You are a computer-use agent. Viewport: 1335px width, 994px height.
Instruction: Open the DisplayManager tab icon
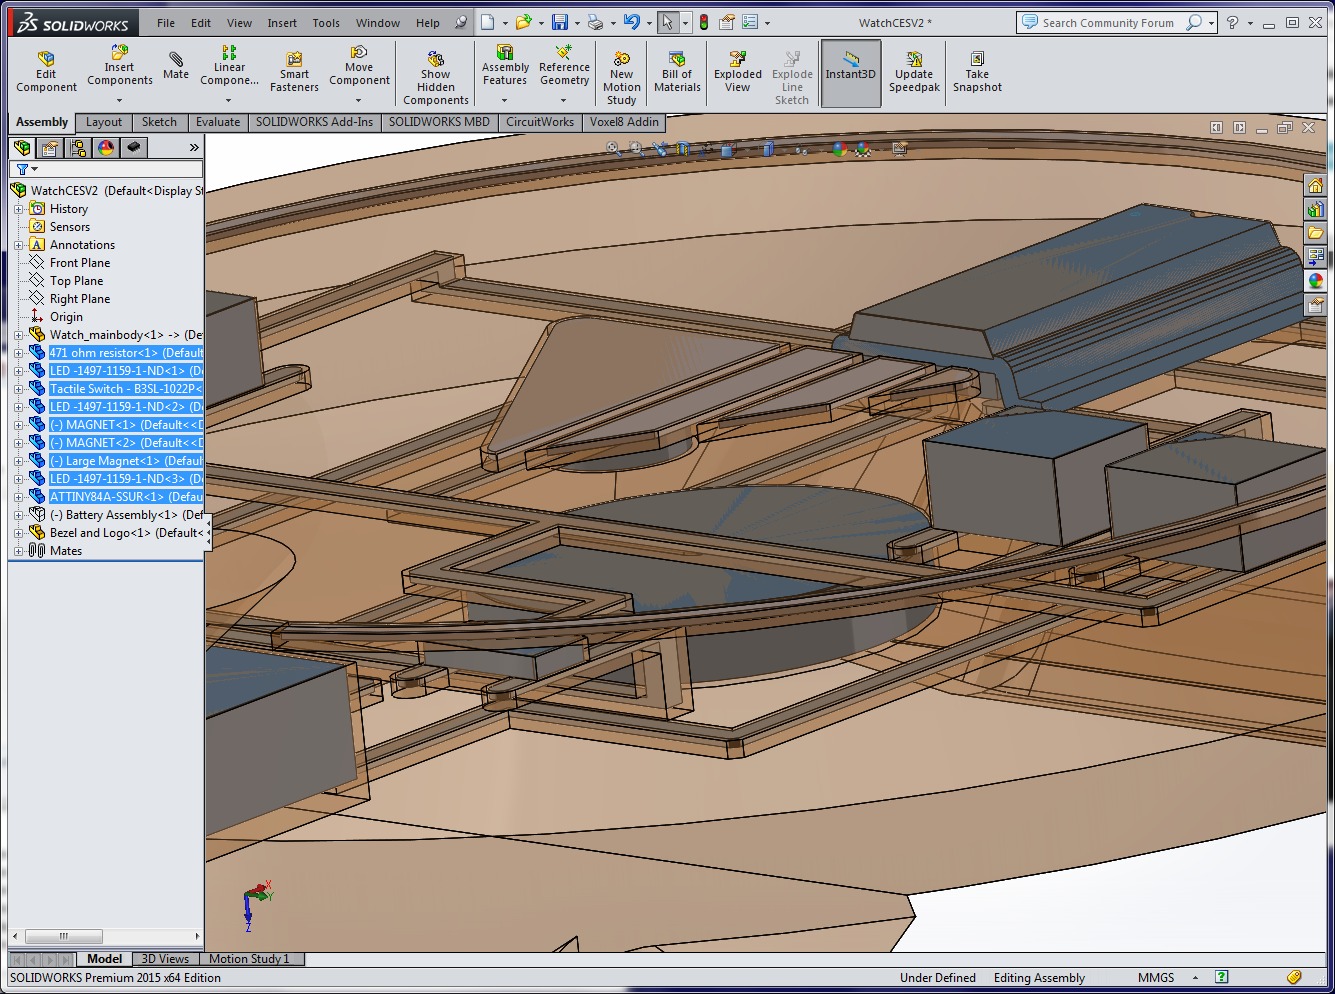point(106,148)
